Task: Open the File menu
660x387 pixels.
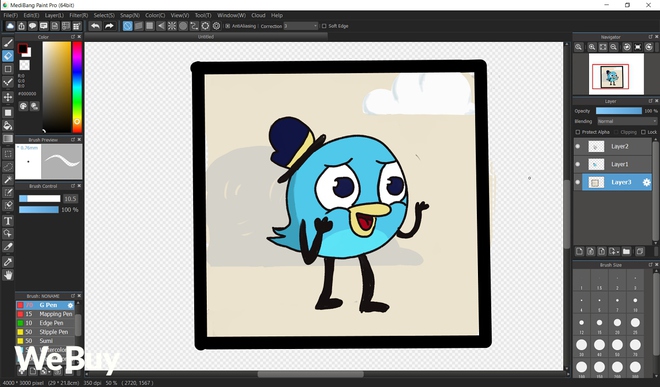Action: click(x=10, y=15)
